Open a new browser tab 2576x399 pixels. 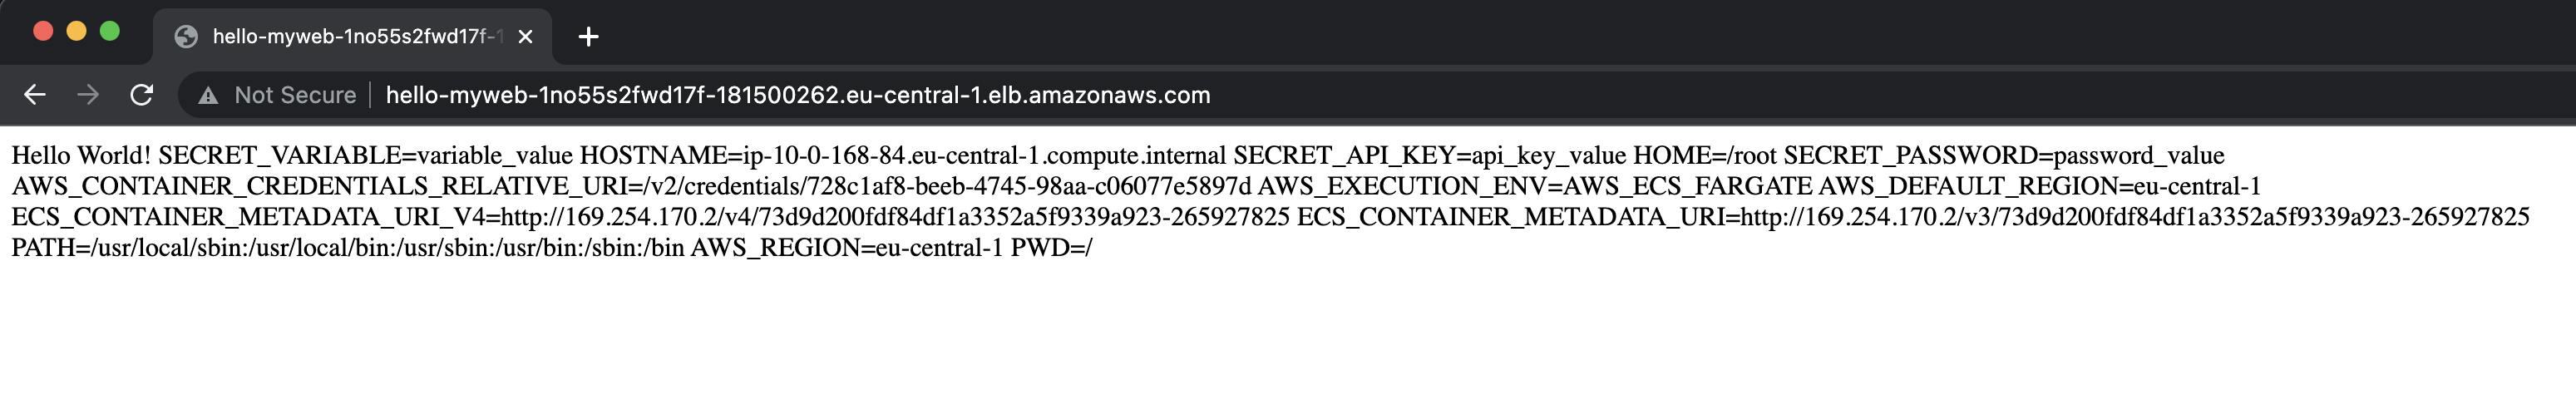pyautogui.click(x=589, y=37)
